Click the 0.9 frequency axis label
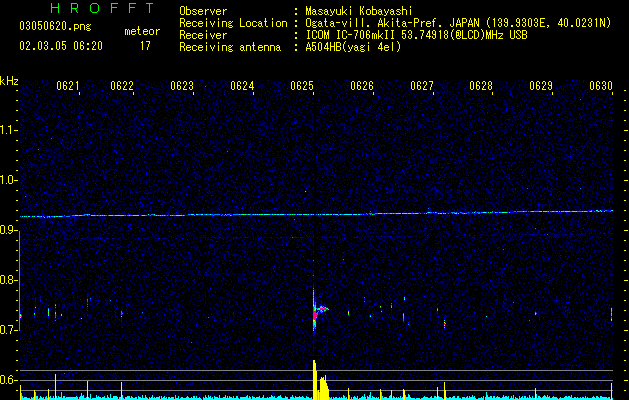This screenshot has height=400, width=629. pyautogui.click(x=9, y=230)
